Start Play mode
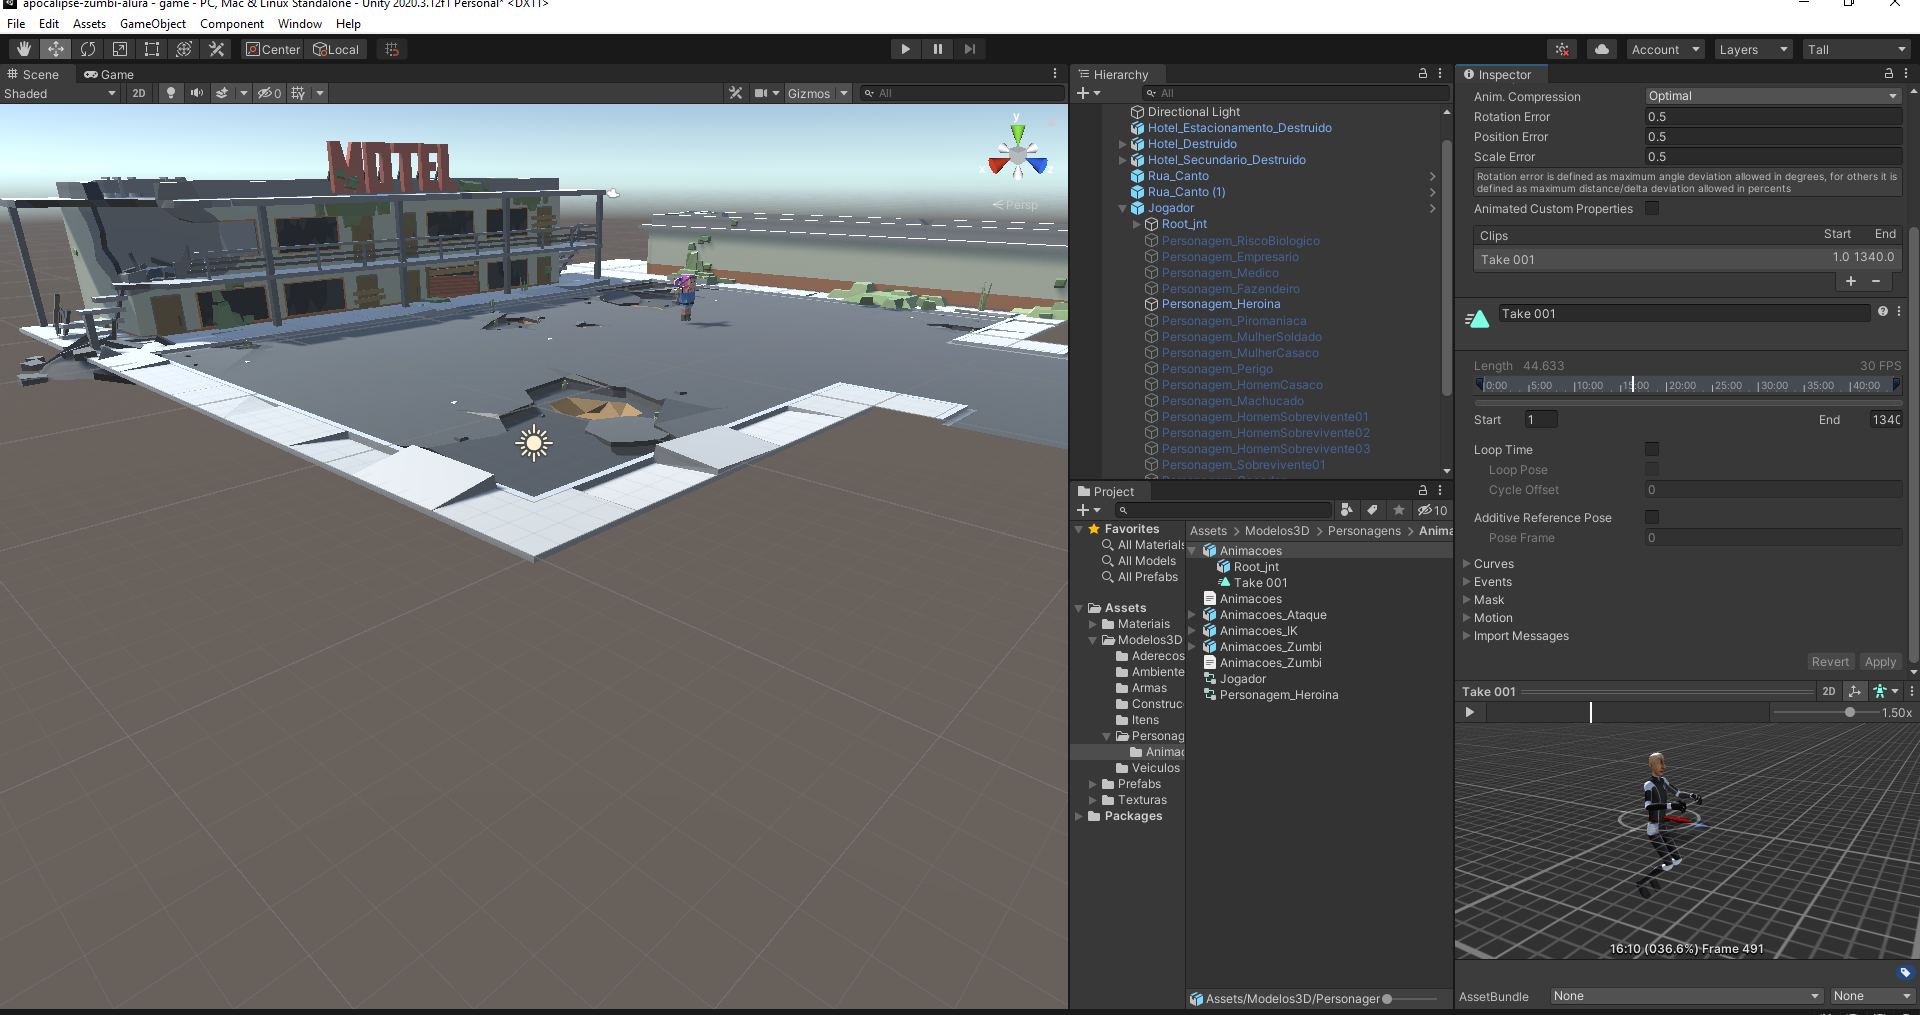Image resolution: width=1920 pixels, height=1015 pixels. click(905, 49)
